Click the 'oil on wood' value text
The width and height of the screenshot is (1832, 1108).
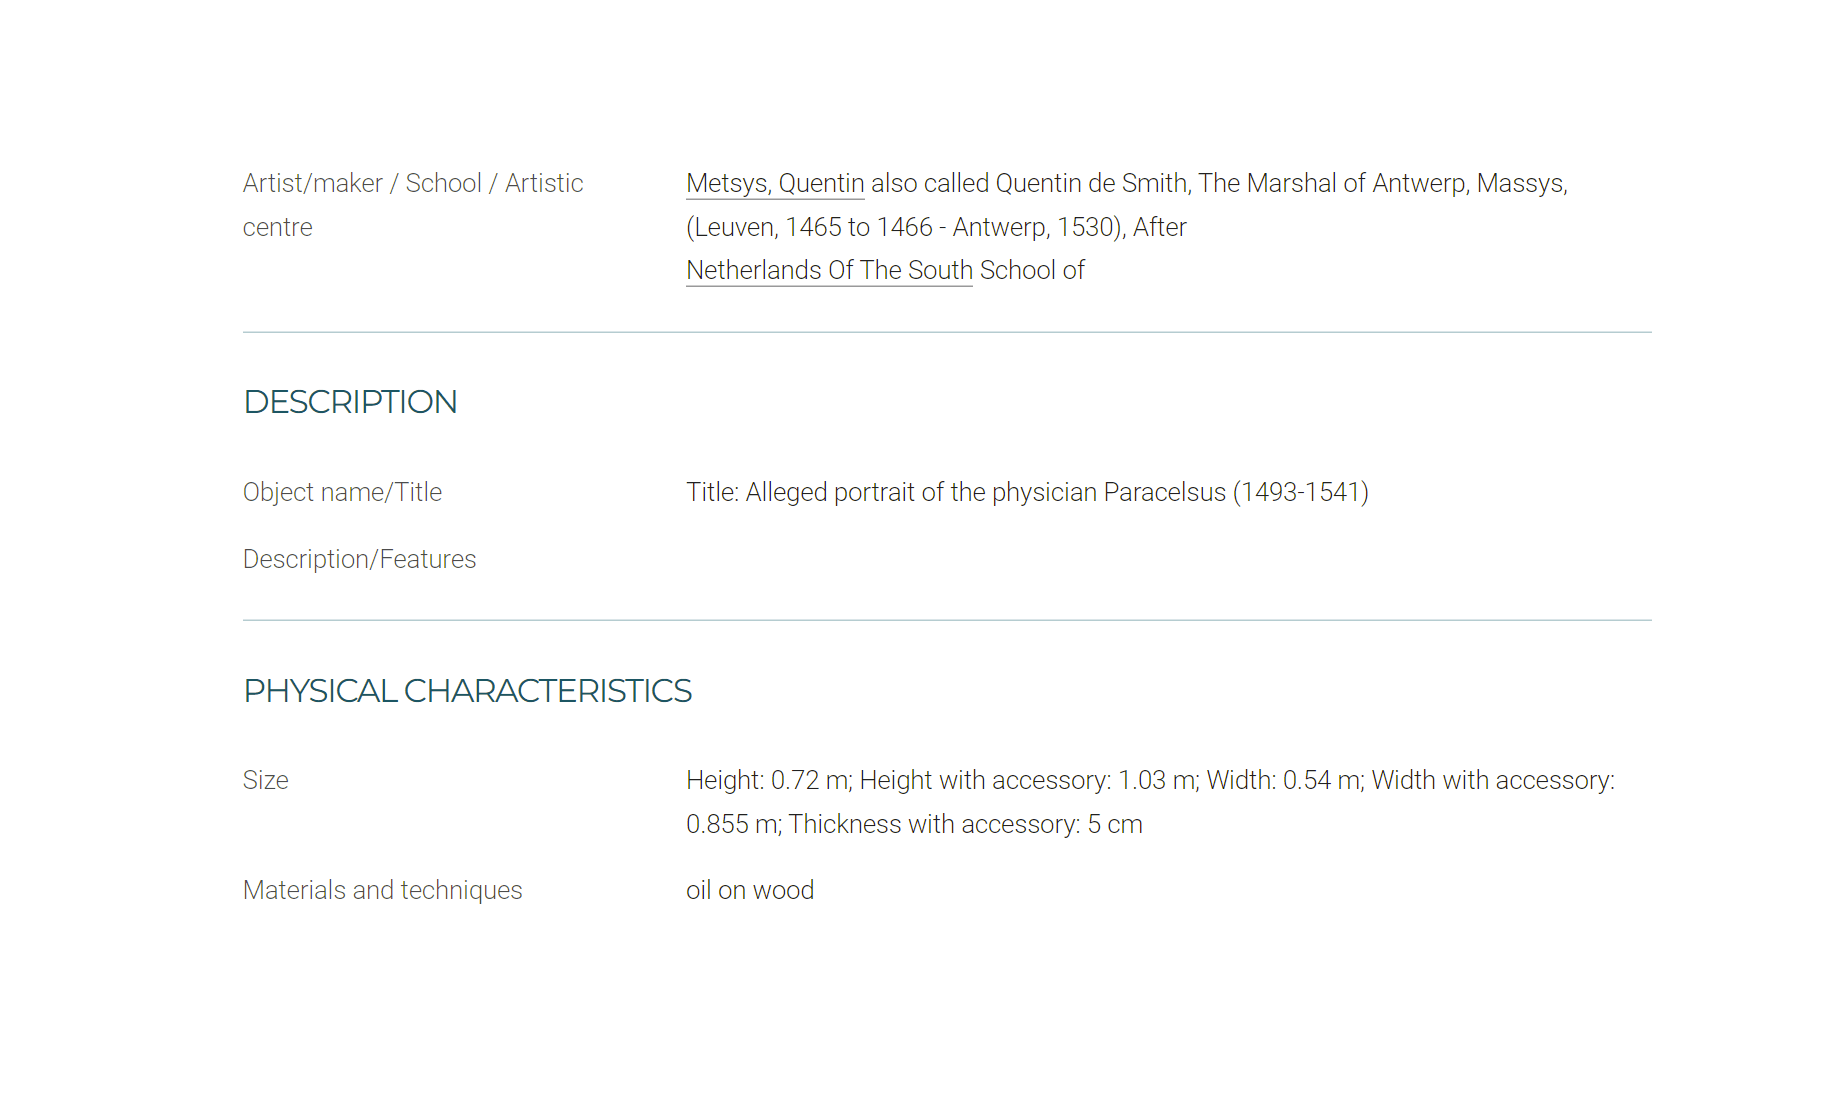click(x=750, y=890)
